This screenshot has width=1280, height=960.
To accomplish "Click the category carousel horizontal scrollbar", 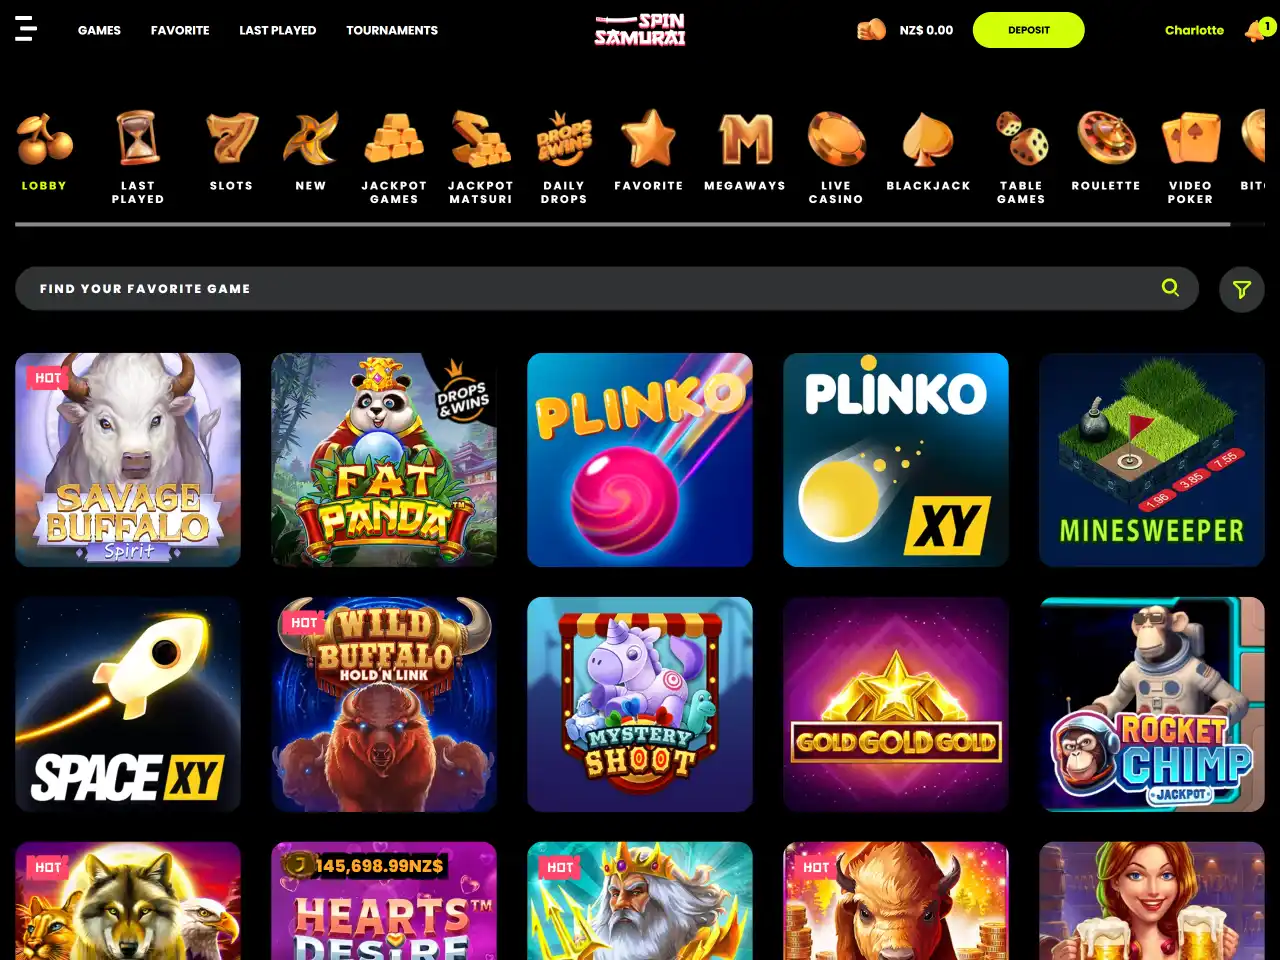I will click(622, 224).
